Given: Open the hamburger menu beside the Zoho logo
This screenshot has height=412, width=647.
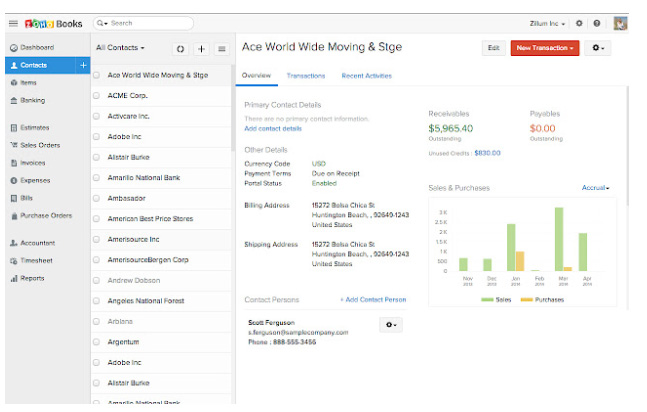Looking at the screenshot, I should point(13,24).
